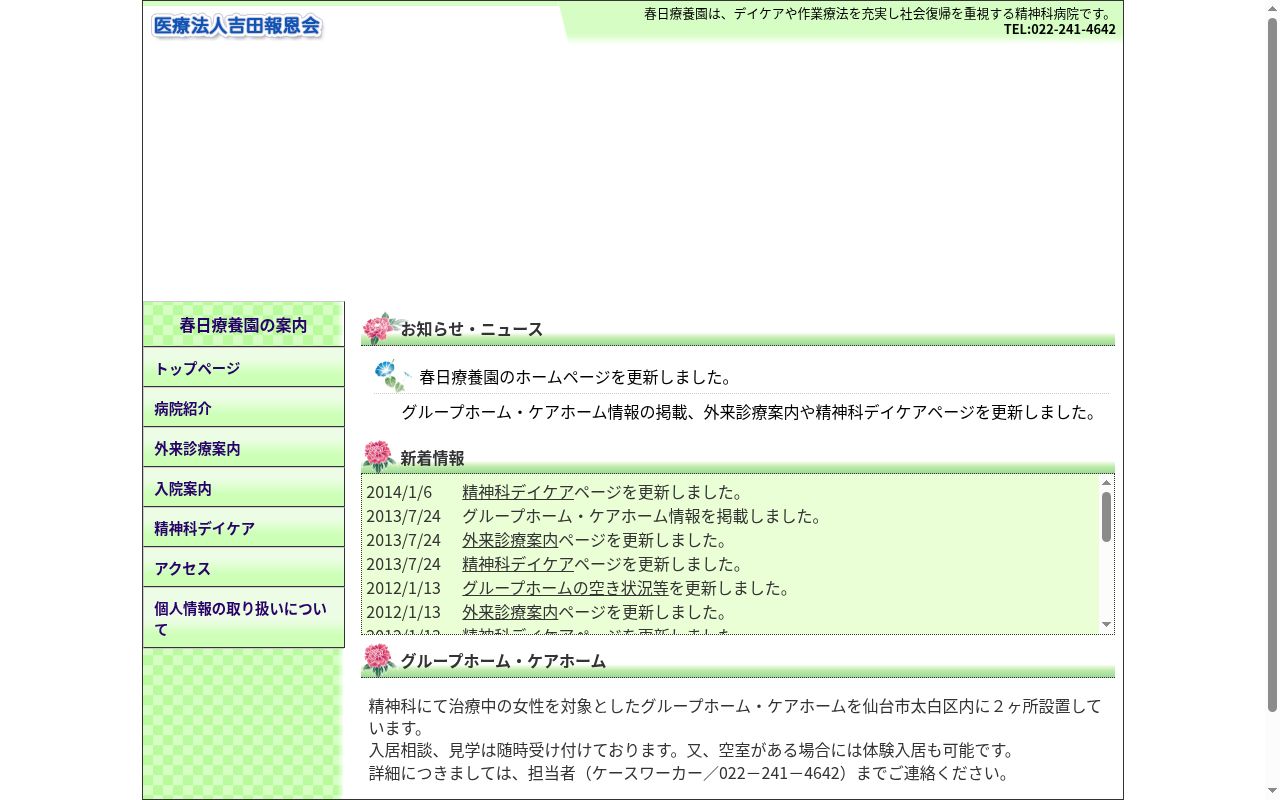Click the line beginning 入居相談、見学は随時受け付け
Screen dimensions: 1280x800
point(693,750)
